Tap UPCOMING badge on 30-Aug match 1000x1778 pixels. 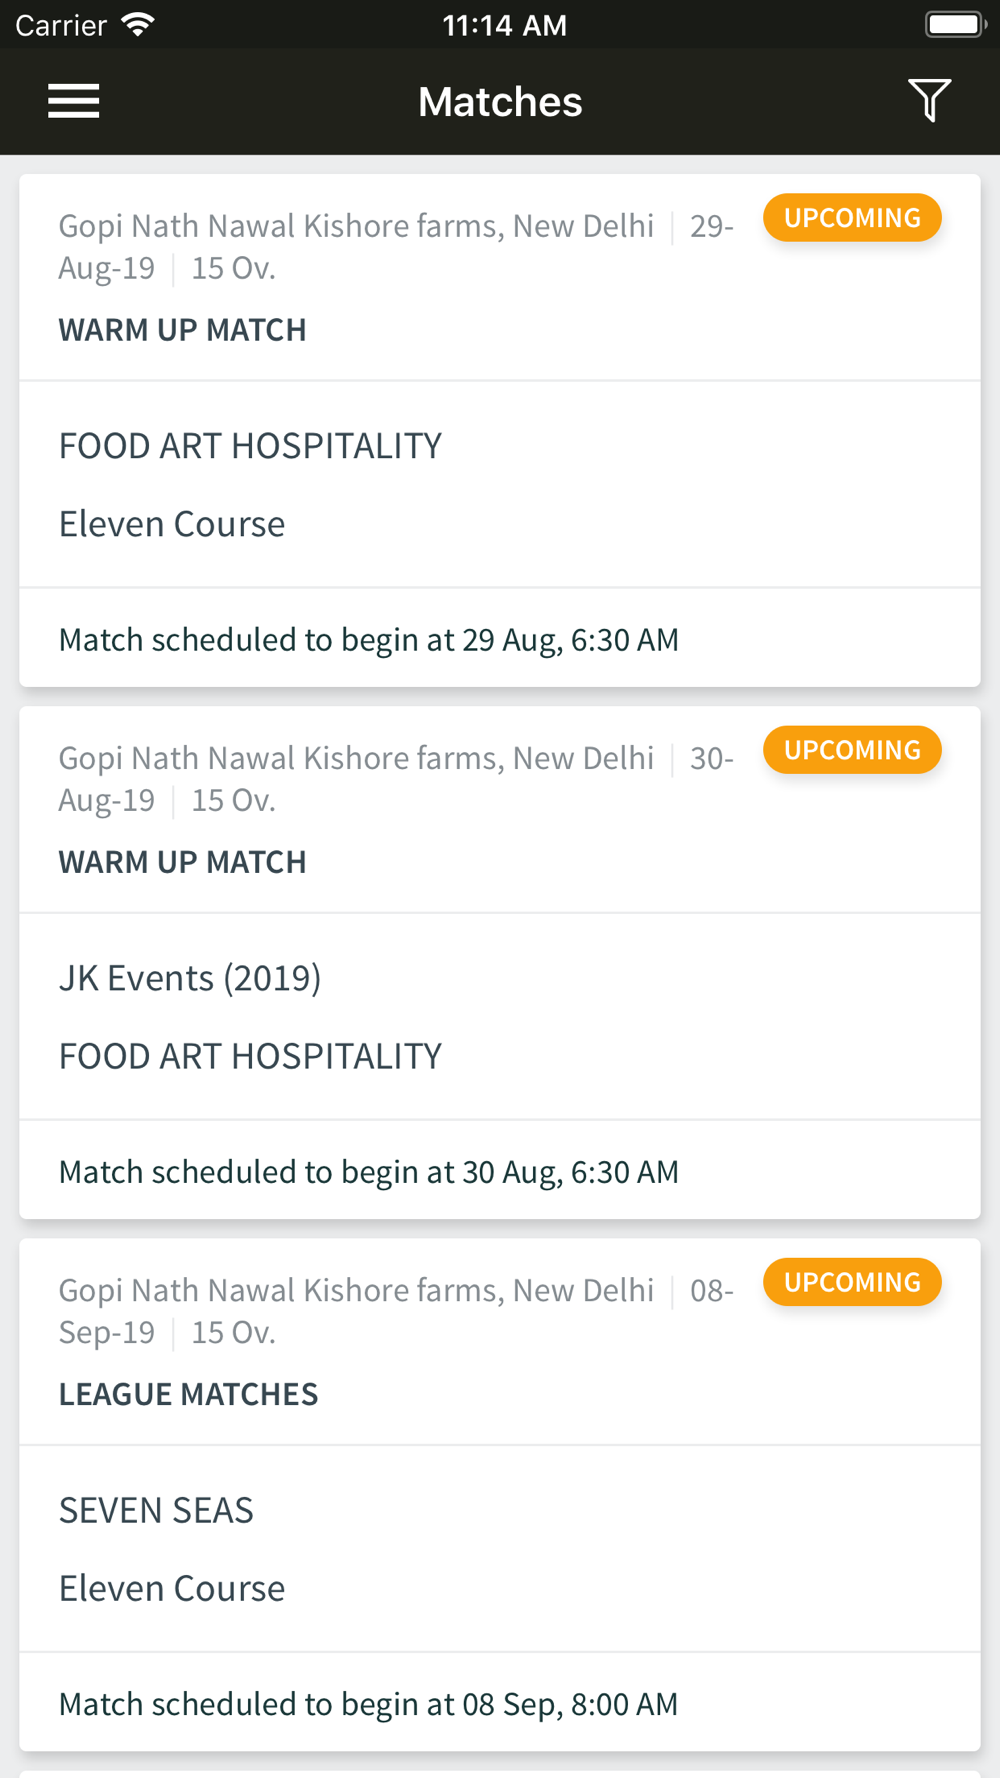[852, 750]
